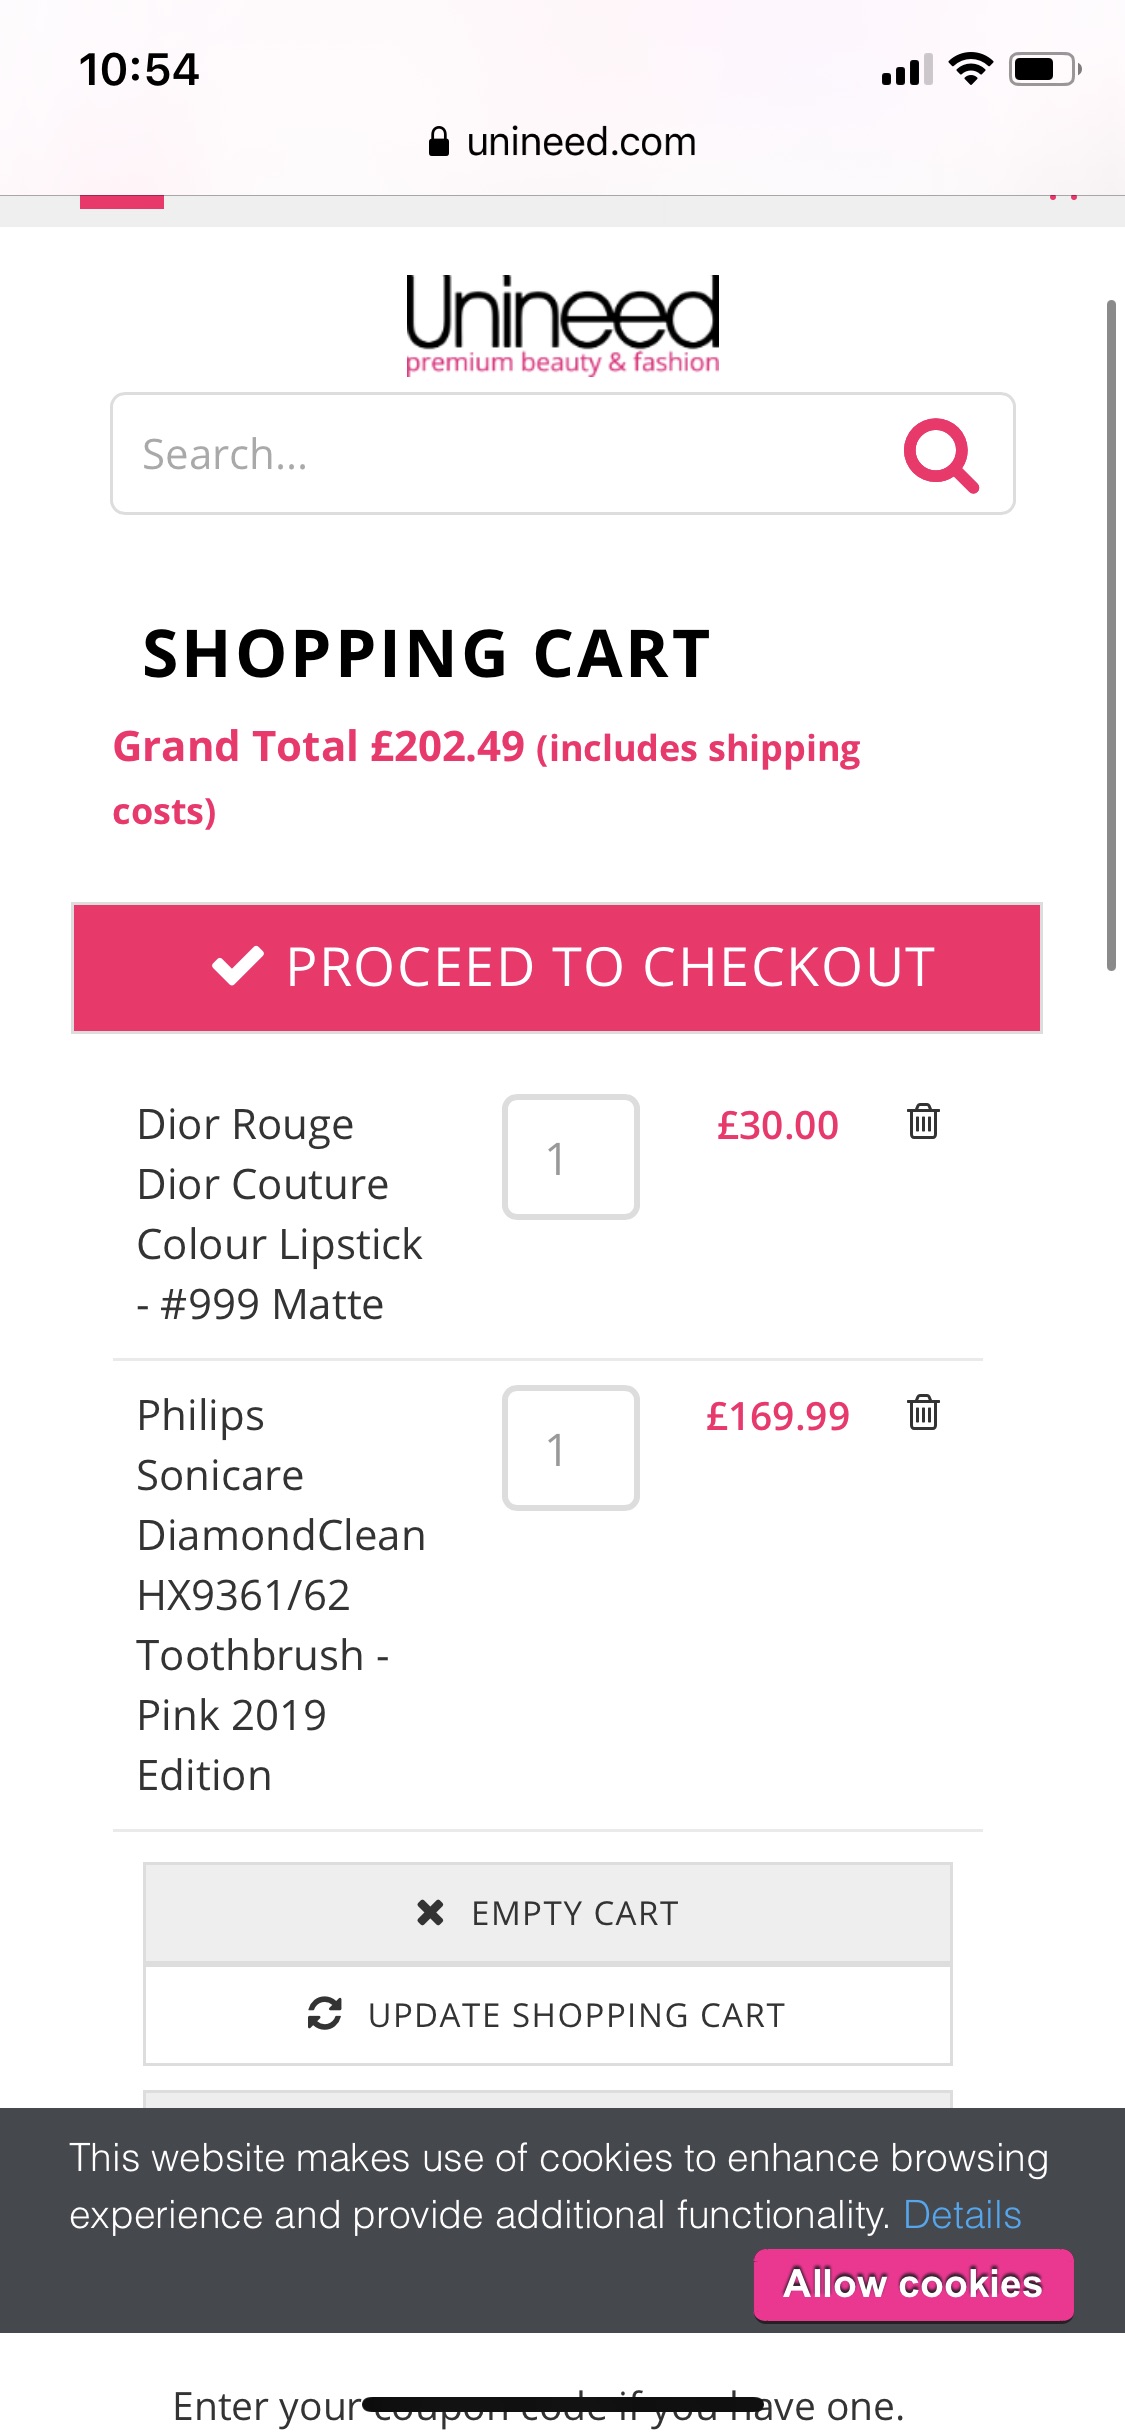Click the Unineed logo

pos(562,324)
